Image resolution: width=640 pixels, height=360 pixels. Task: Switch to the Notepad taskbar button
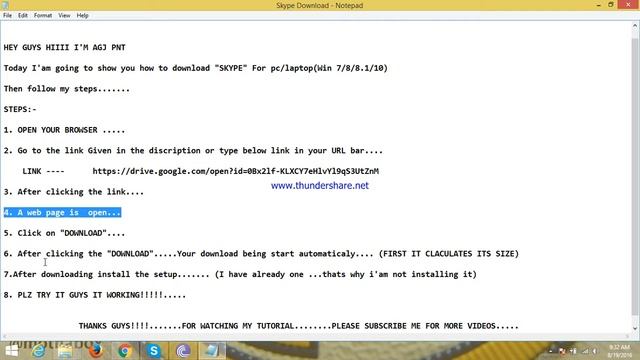pyautogui.click(x=212, y=351)
